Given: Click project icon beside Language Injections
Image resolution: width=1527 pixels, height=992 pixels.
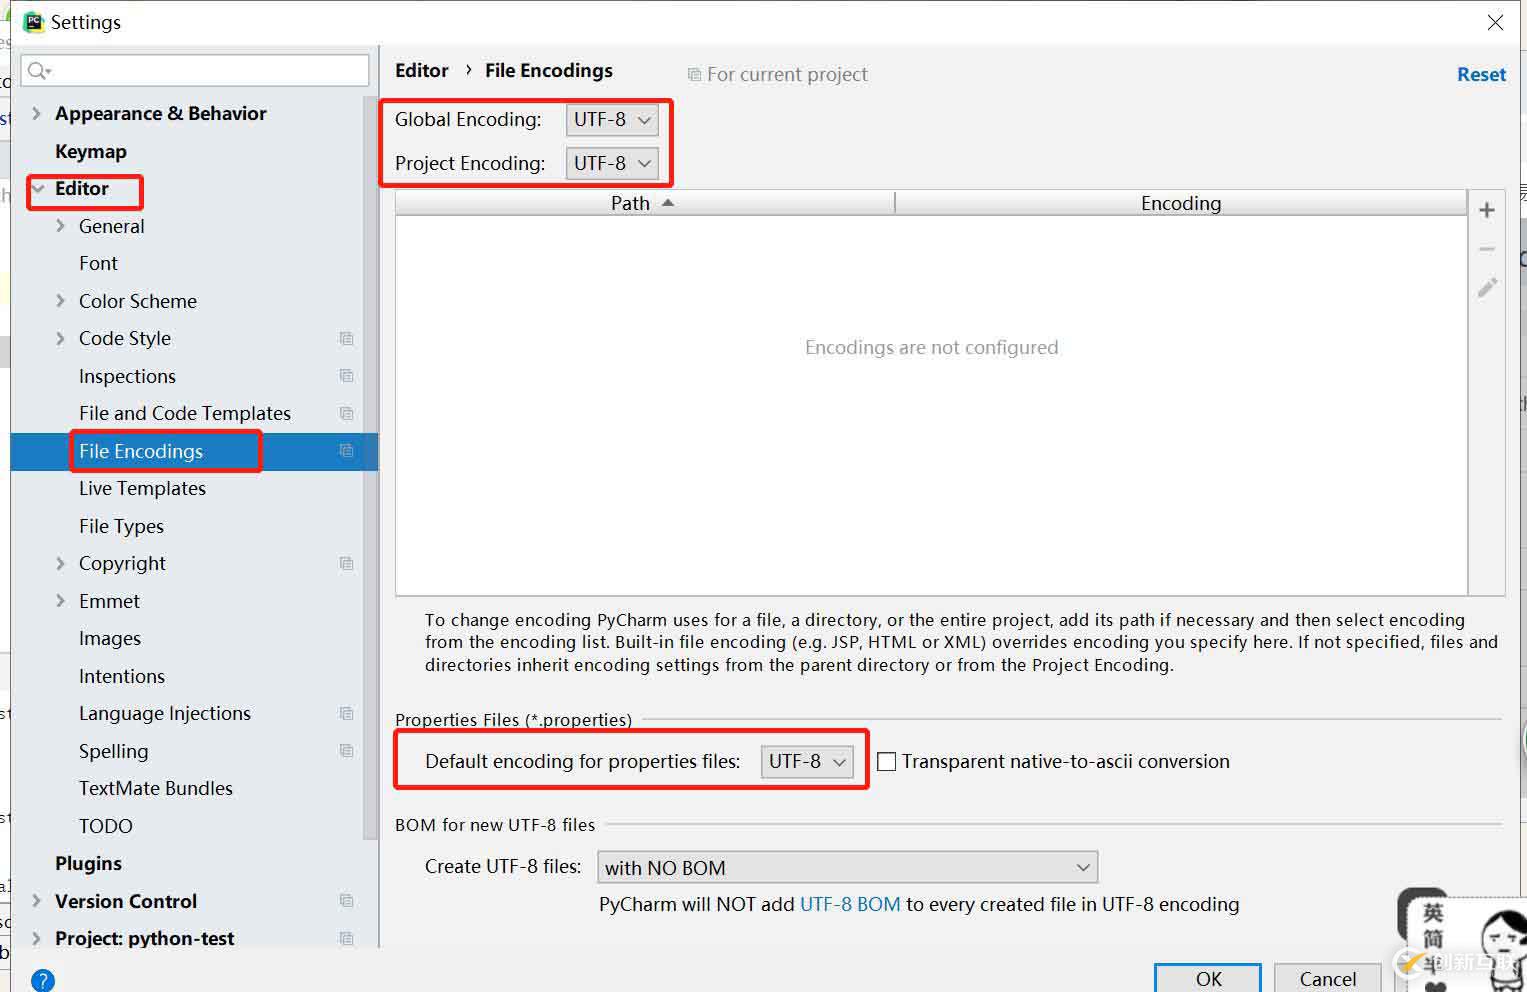Looking at the screenshot, I should (346, 713).
